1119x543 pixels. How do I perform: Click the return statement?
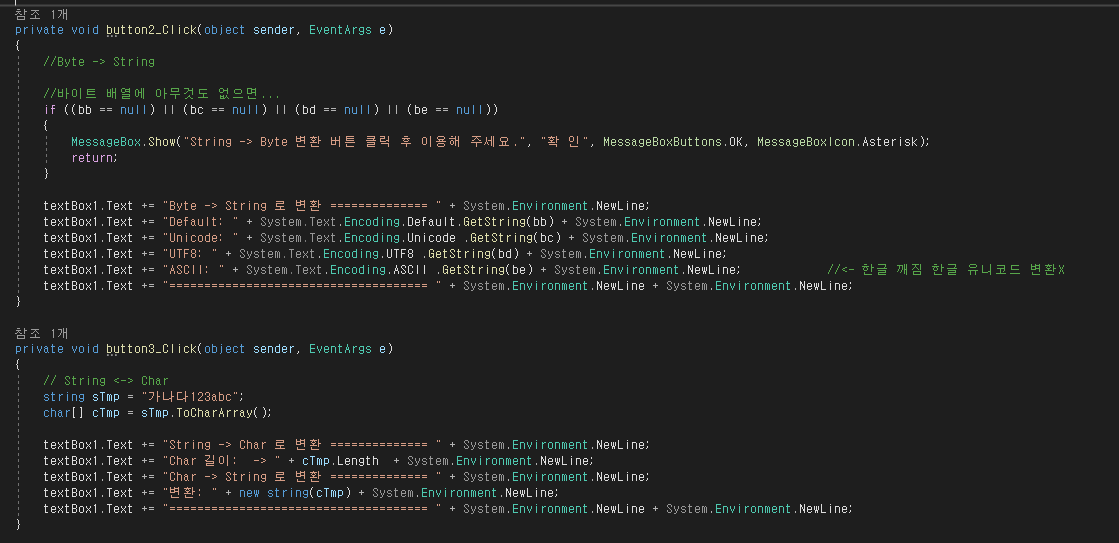coord(94,158)
